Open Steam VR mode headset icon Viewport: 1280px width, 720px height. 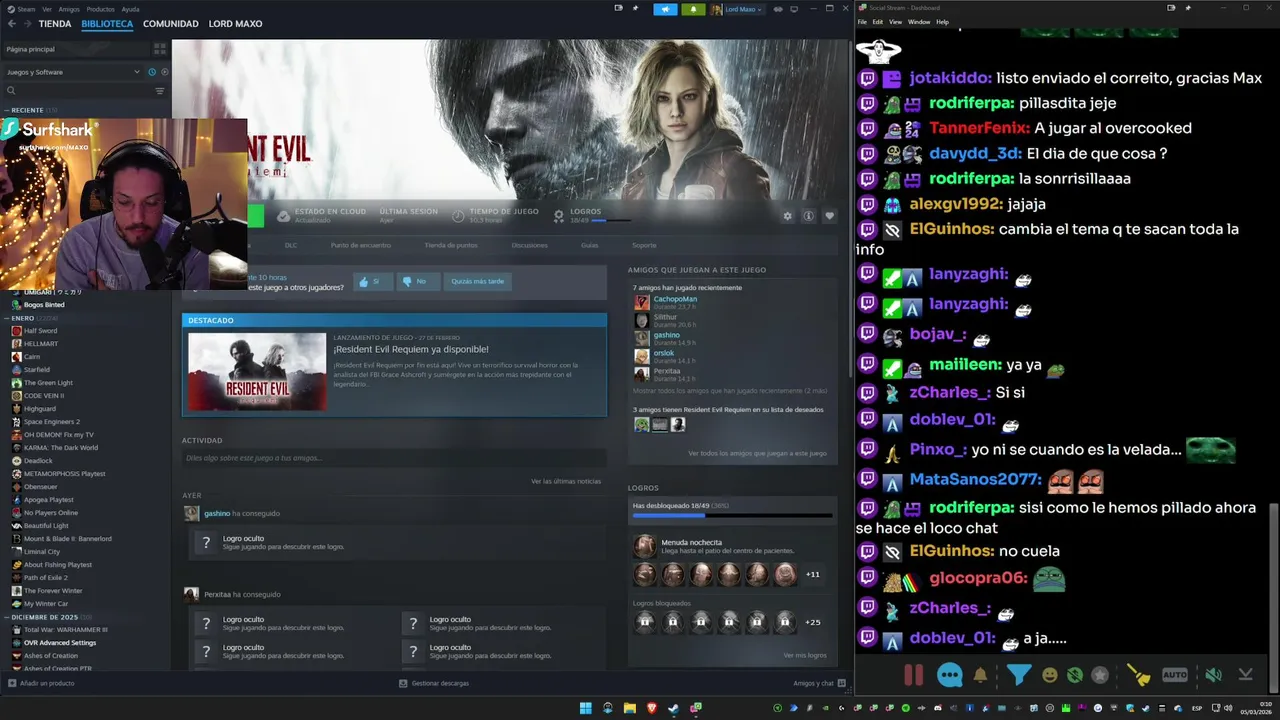click(x=776, y=9)
